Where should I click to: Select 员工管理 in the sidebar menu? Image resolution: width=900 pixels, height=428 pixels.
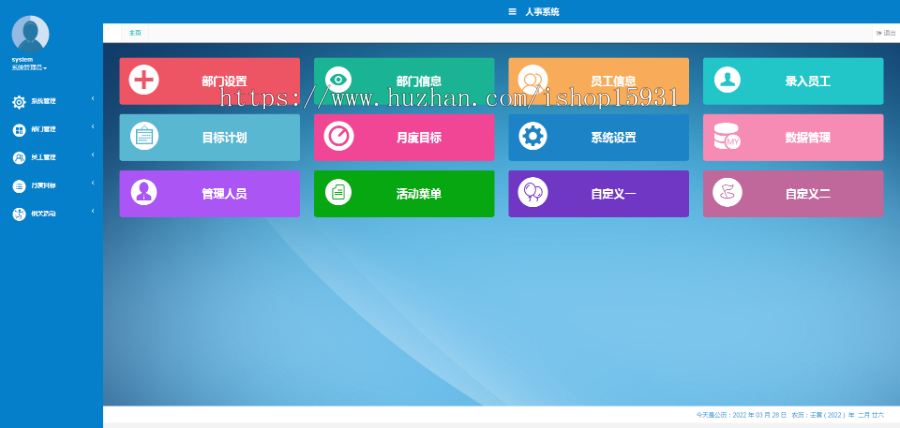coord(43,157)
